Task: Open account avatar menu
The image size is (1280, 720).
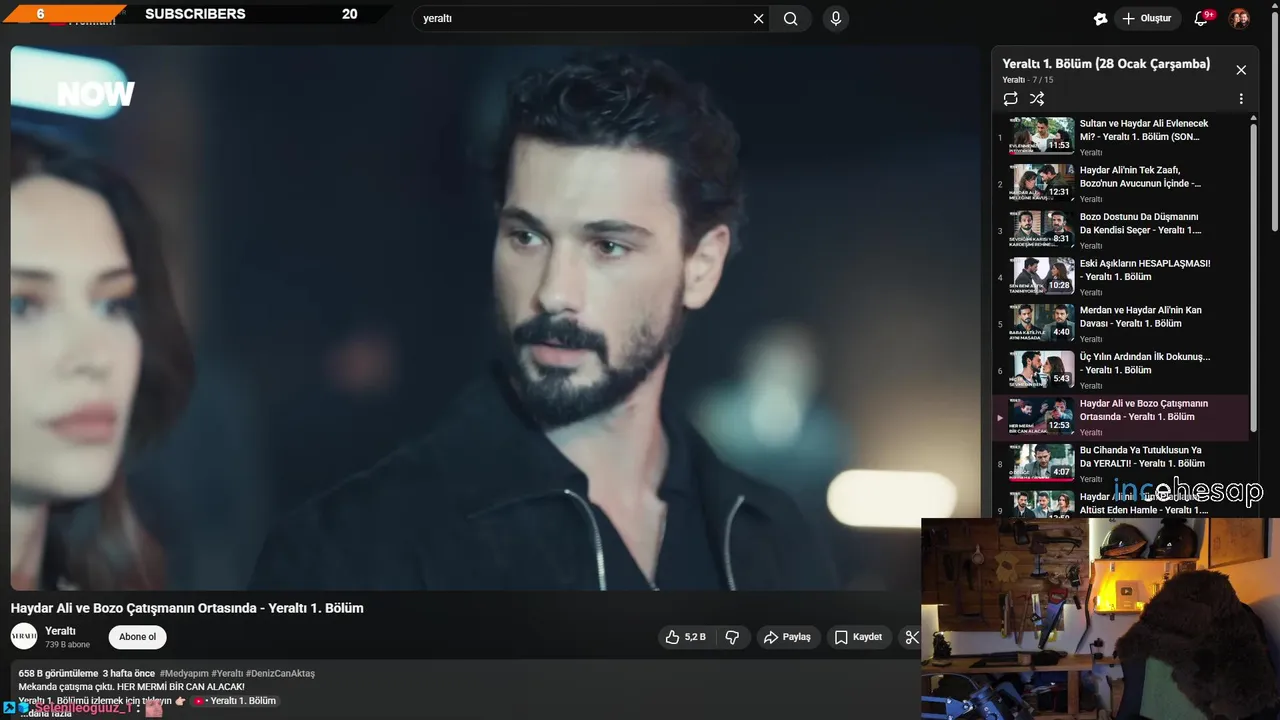Action: [x=1239, y=18]
